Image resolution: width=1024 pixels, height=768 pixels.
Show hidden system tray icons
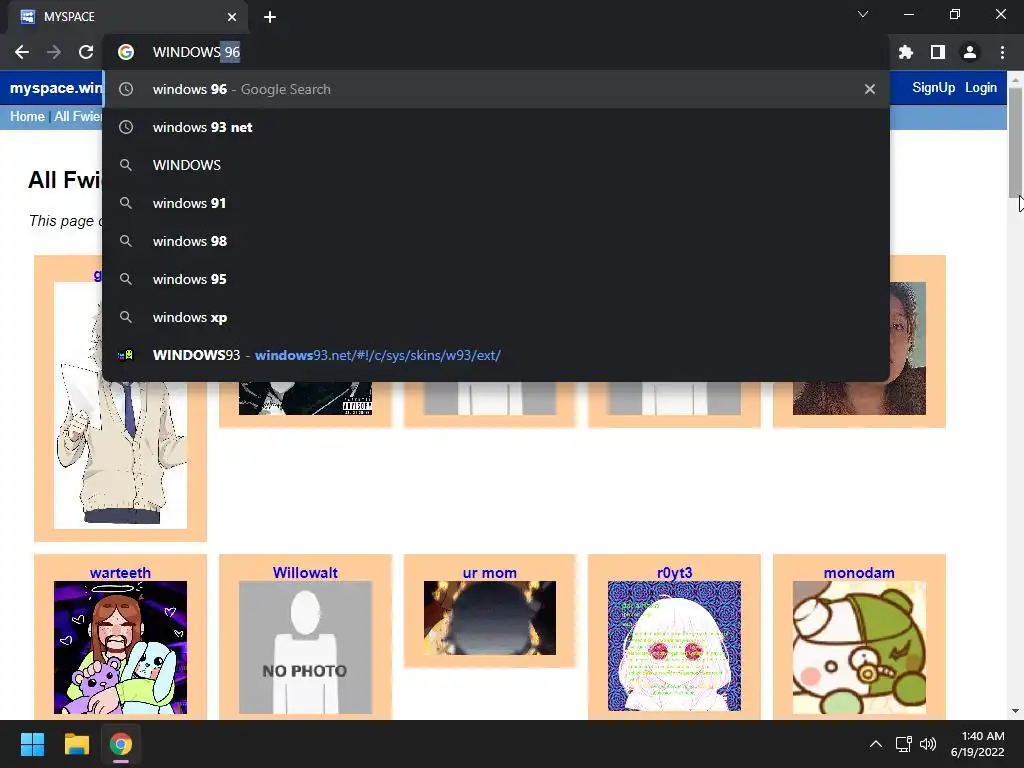point(876,744)
